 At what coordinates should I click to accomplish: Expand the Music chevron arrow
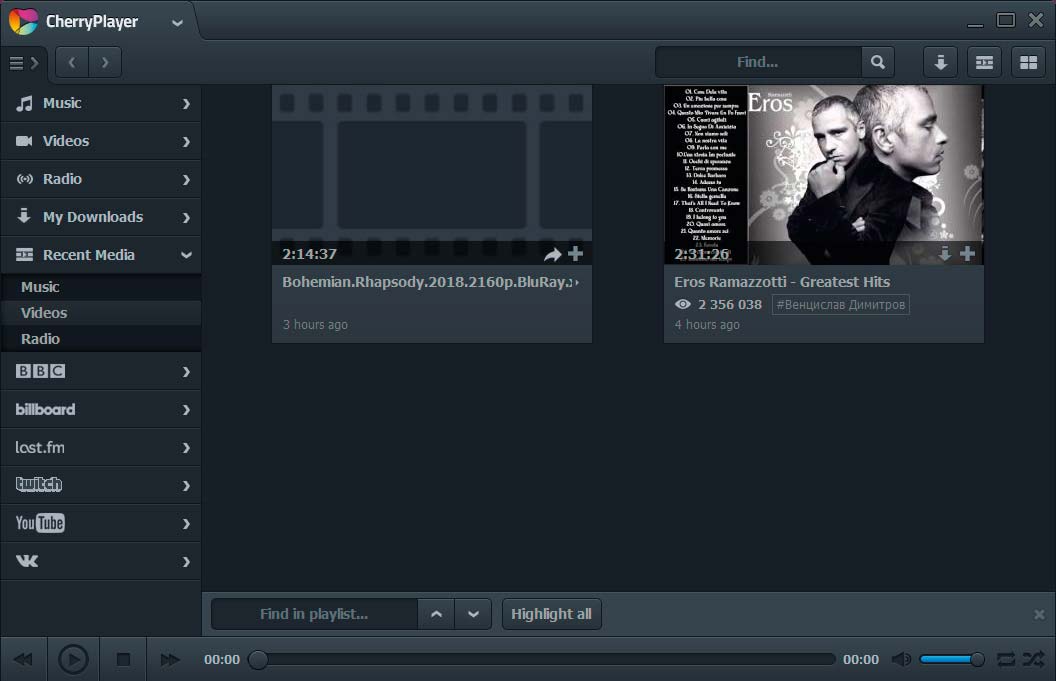pos(187,104)
